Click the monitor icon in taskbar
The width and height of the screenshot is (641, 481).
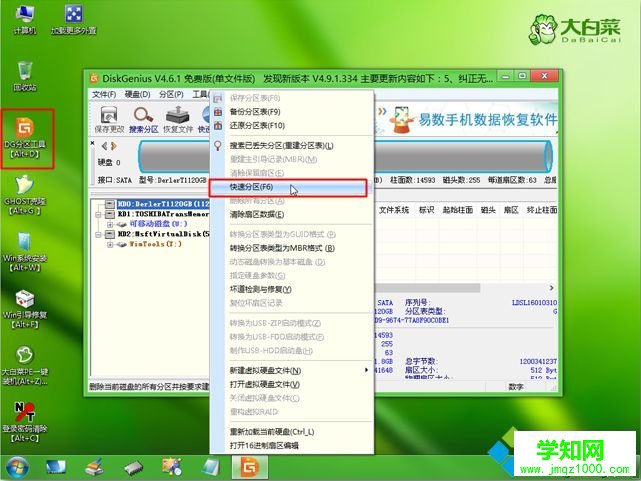pos(56,468)
